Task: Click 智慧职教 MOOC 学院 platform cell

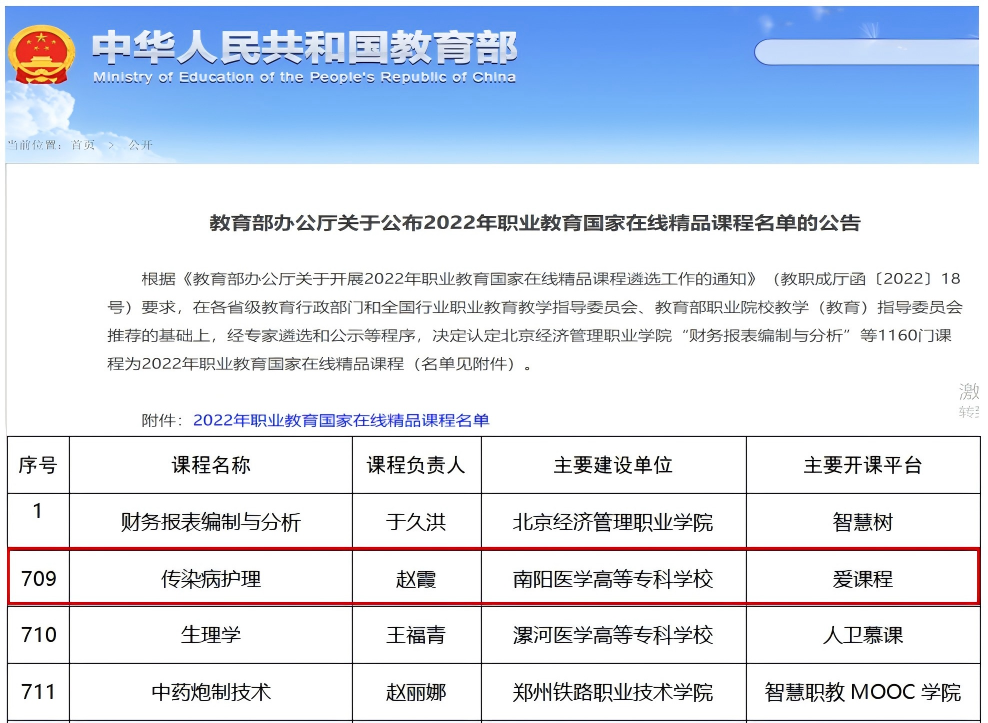Action: [862, 692]
